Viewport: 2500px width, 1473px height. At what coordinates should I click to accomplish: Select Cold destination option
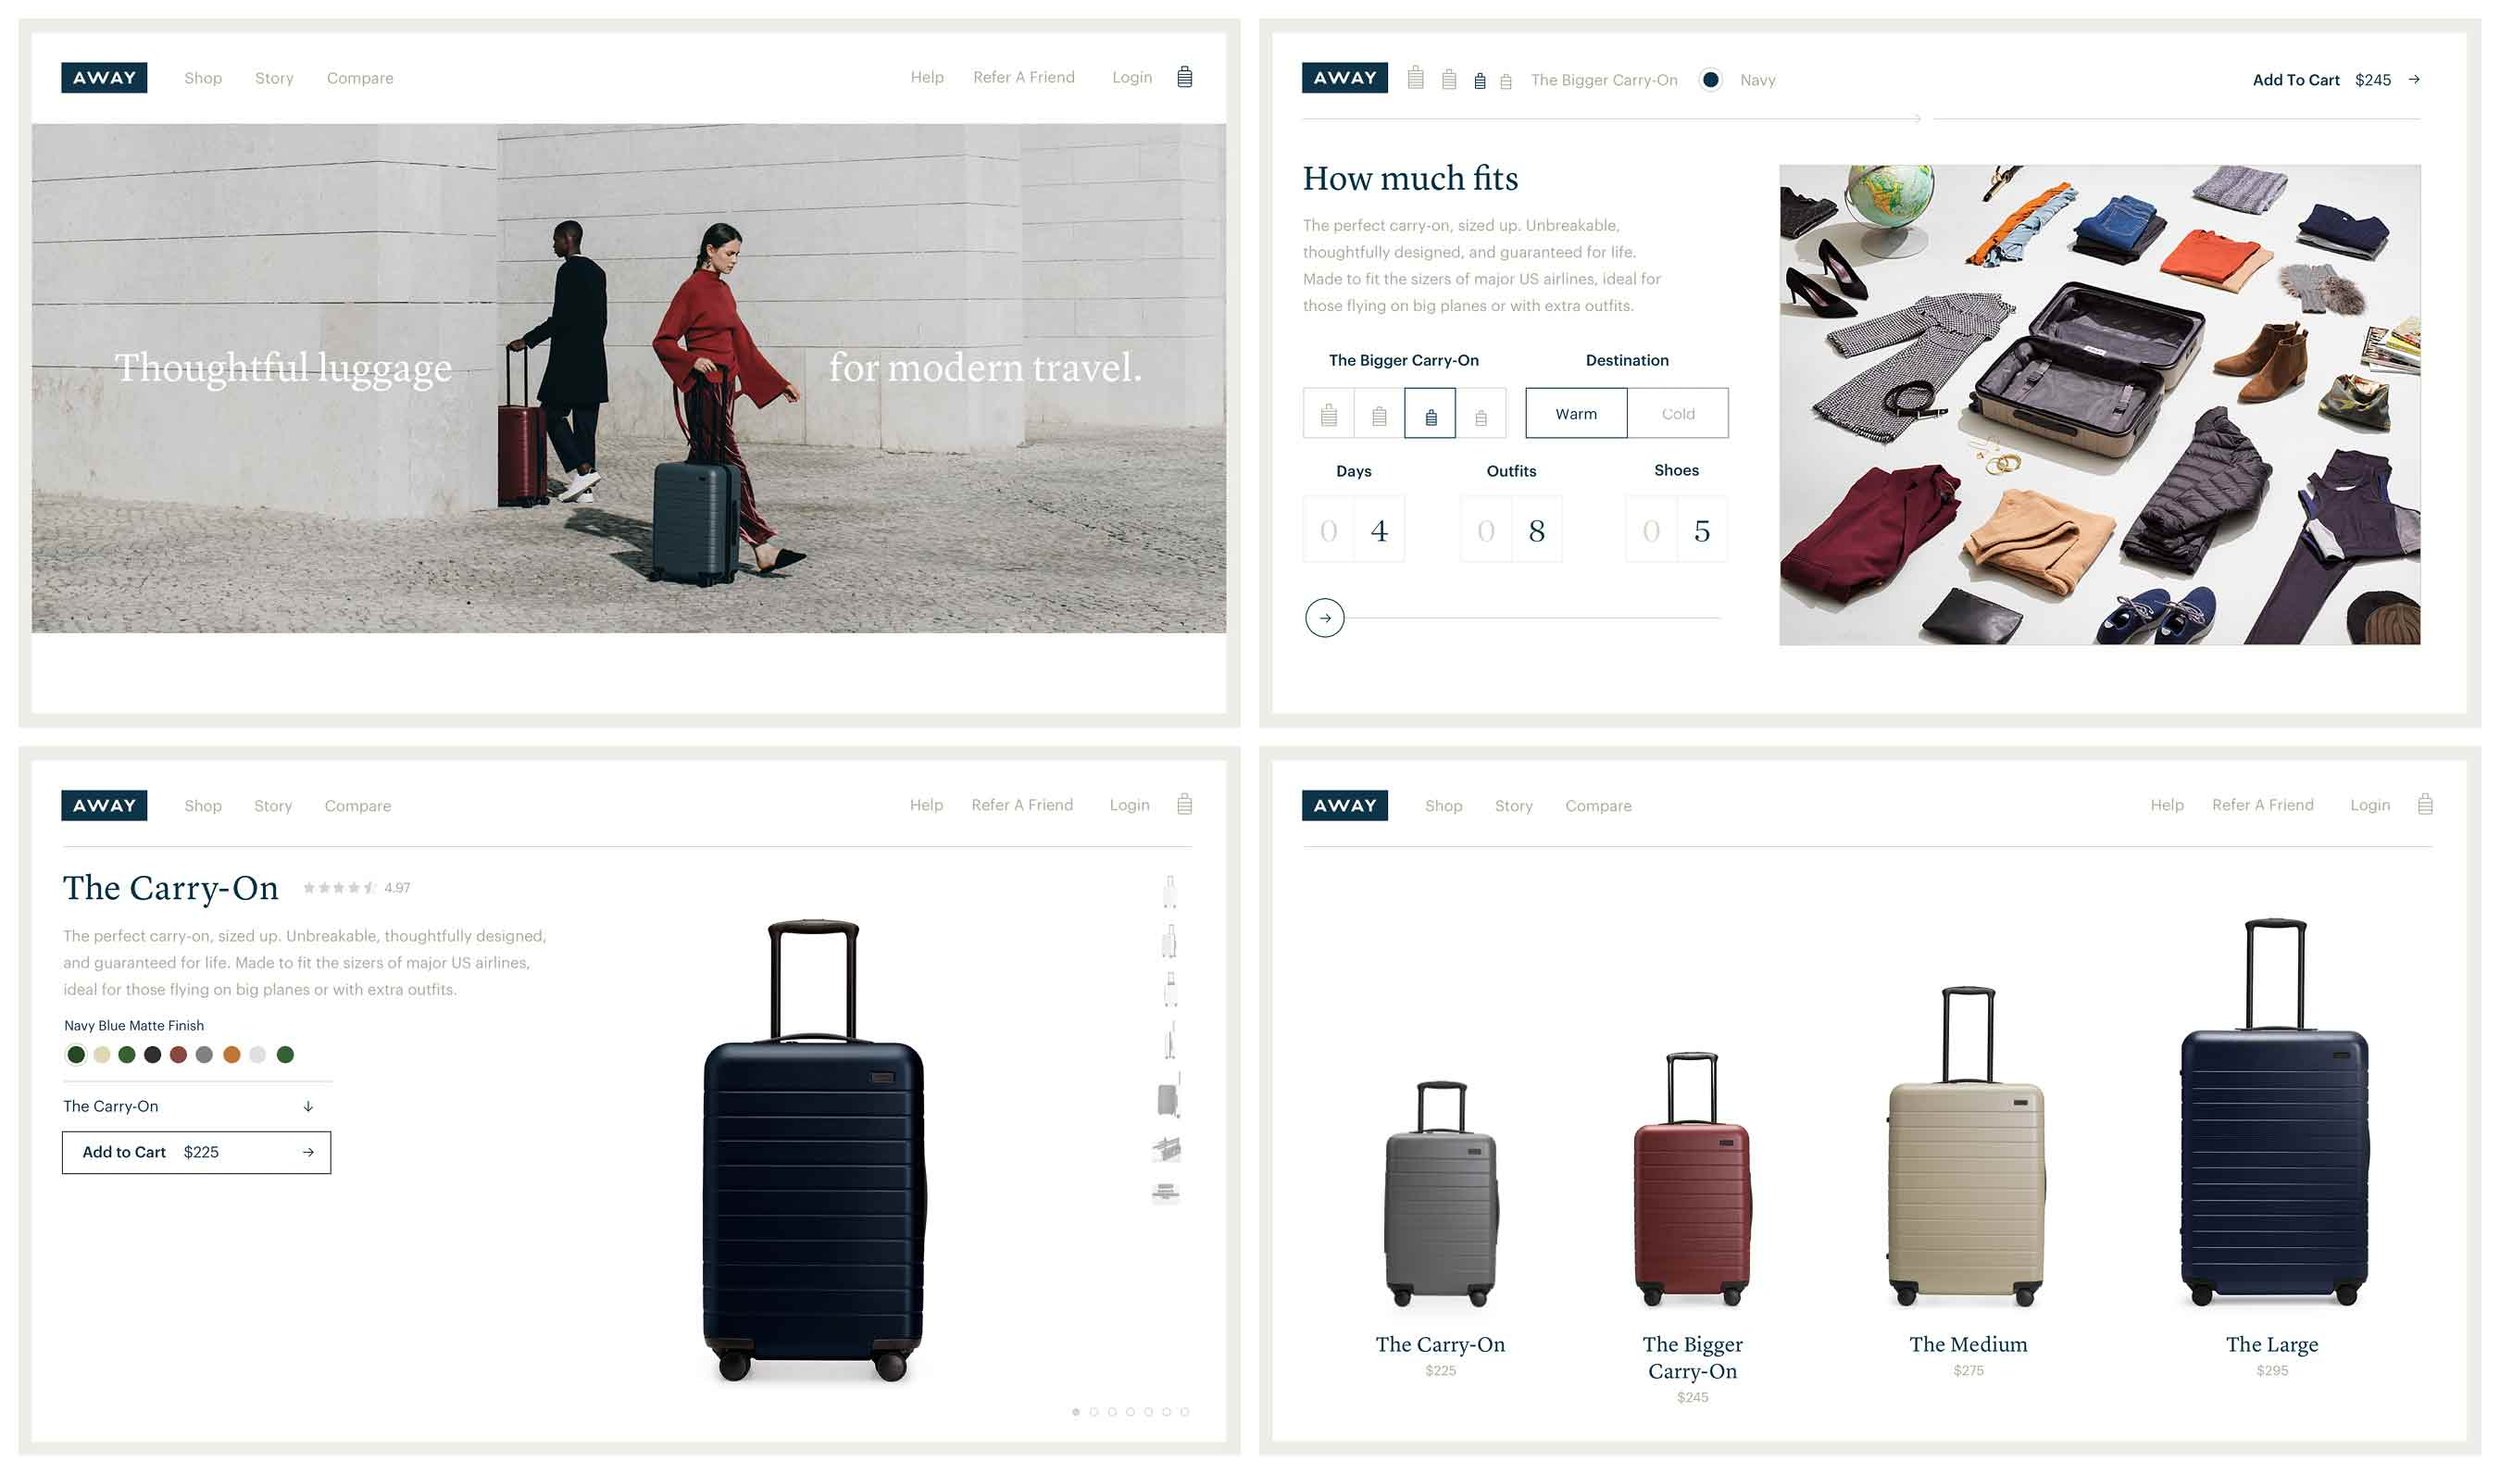coord(1678,413)
